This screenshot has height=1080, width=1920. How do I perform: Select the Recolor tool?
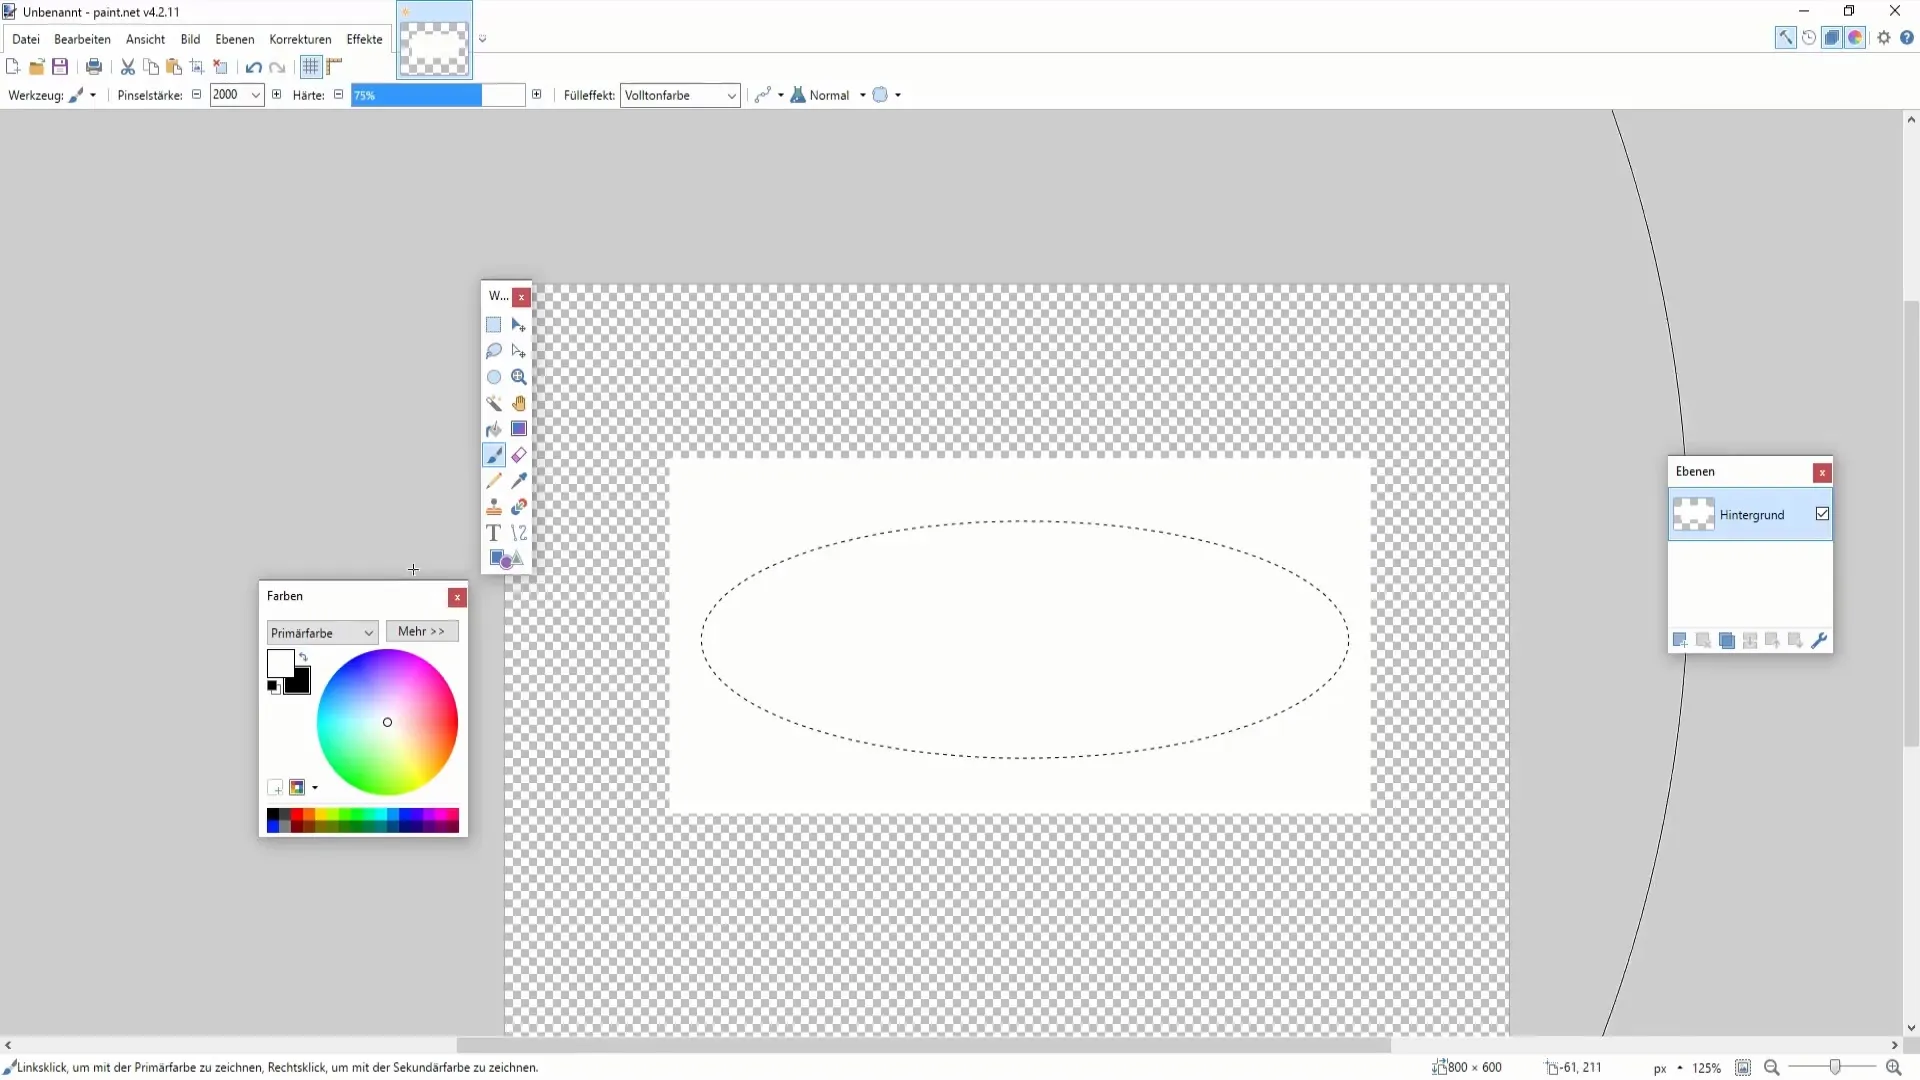[x=519, y=507]
